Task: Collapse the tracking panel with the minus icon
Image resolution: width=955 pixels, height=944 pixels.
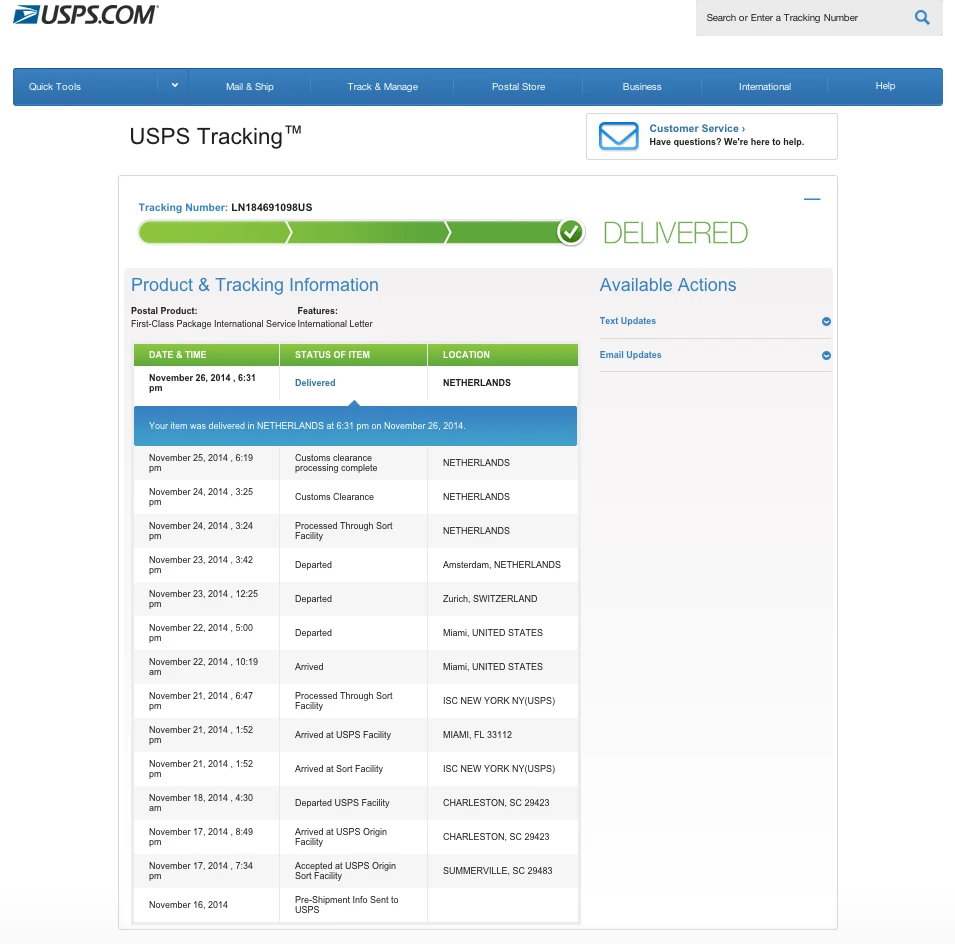Action: tap(812, 199)
